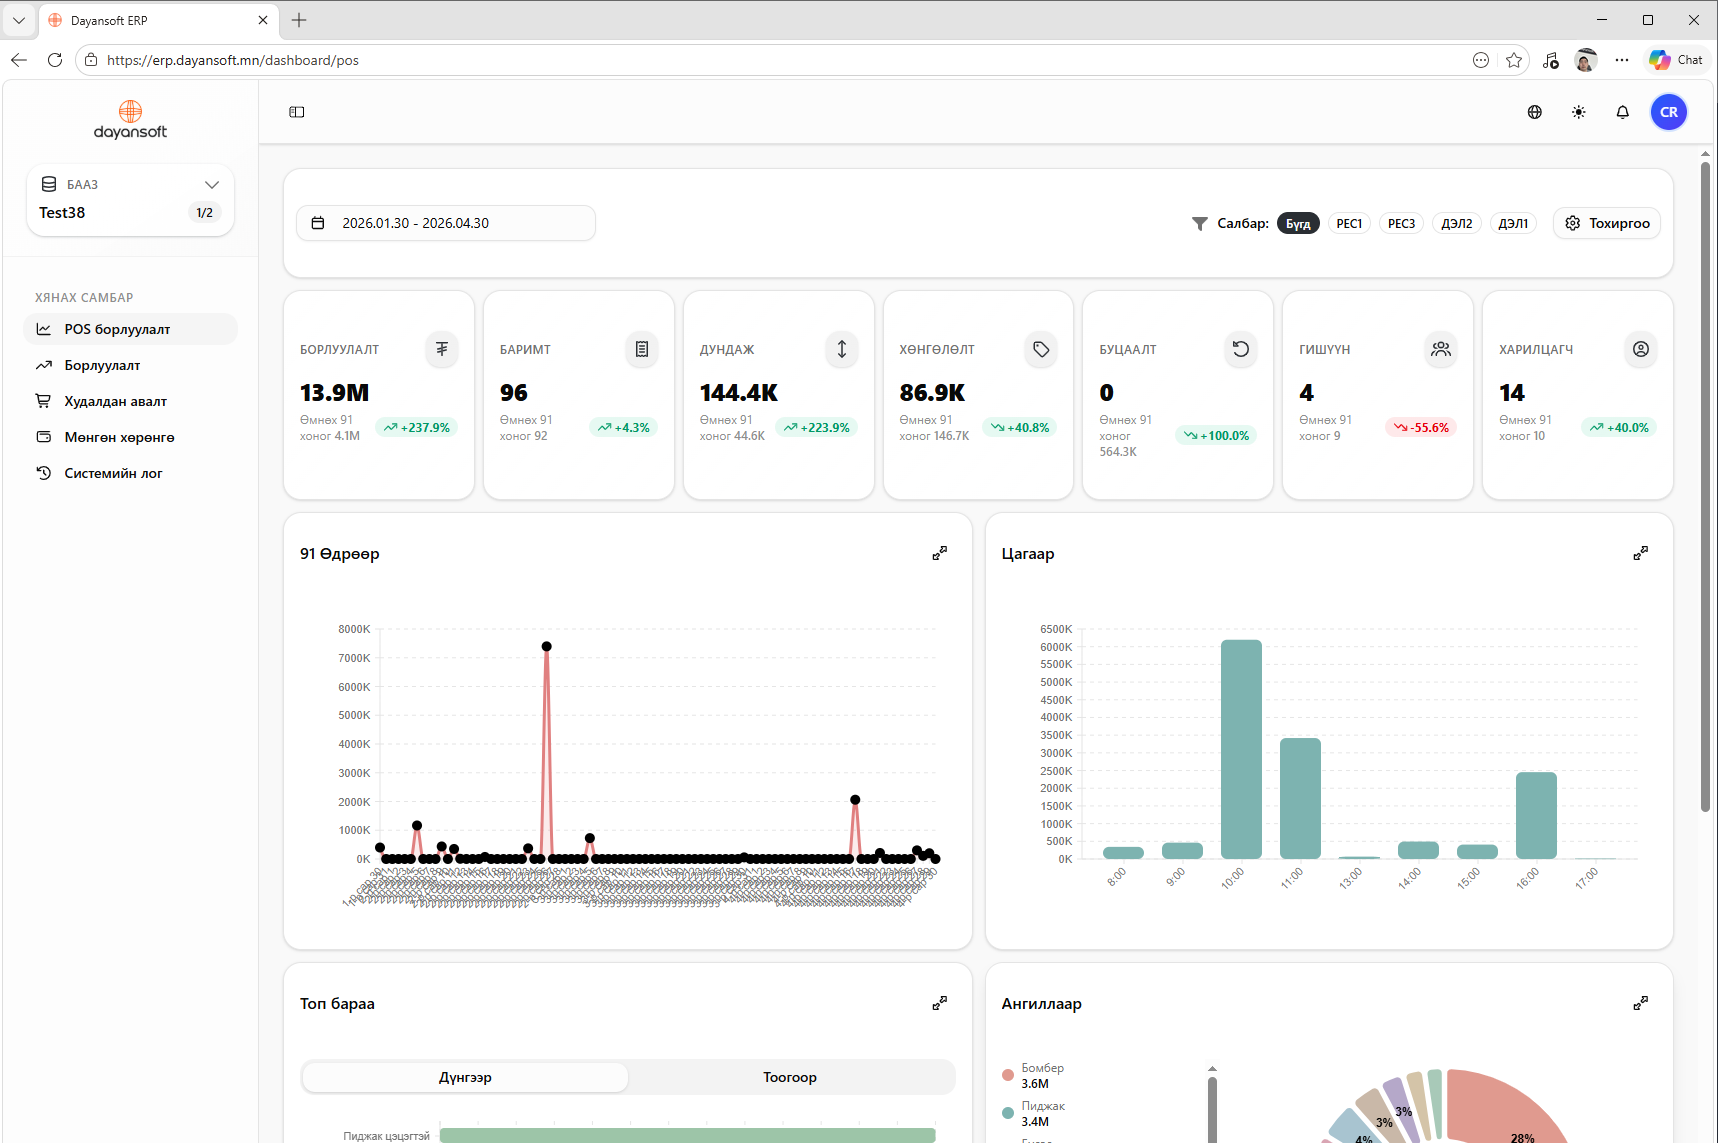This screenshot has width=1718, height=1143.
Task: Expand the 91 Өдрөөр chart fullscreen
Action: click(940, 553)
